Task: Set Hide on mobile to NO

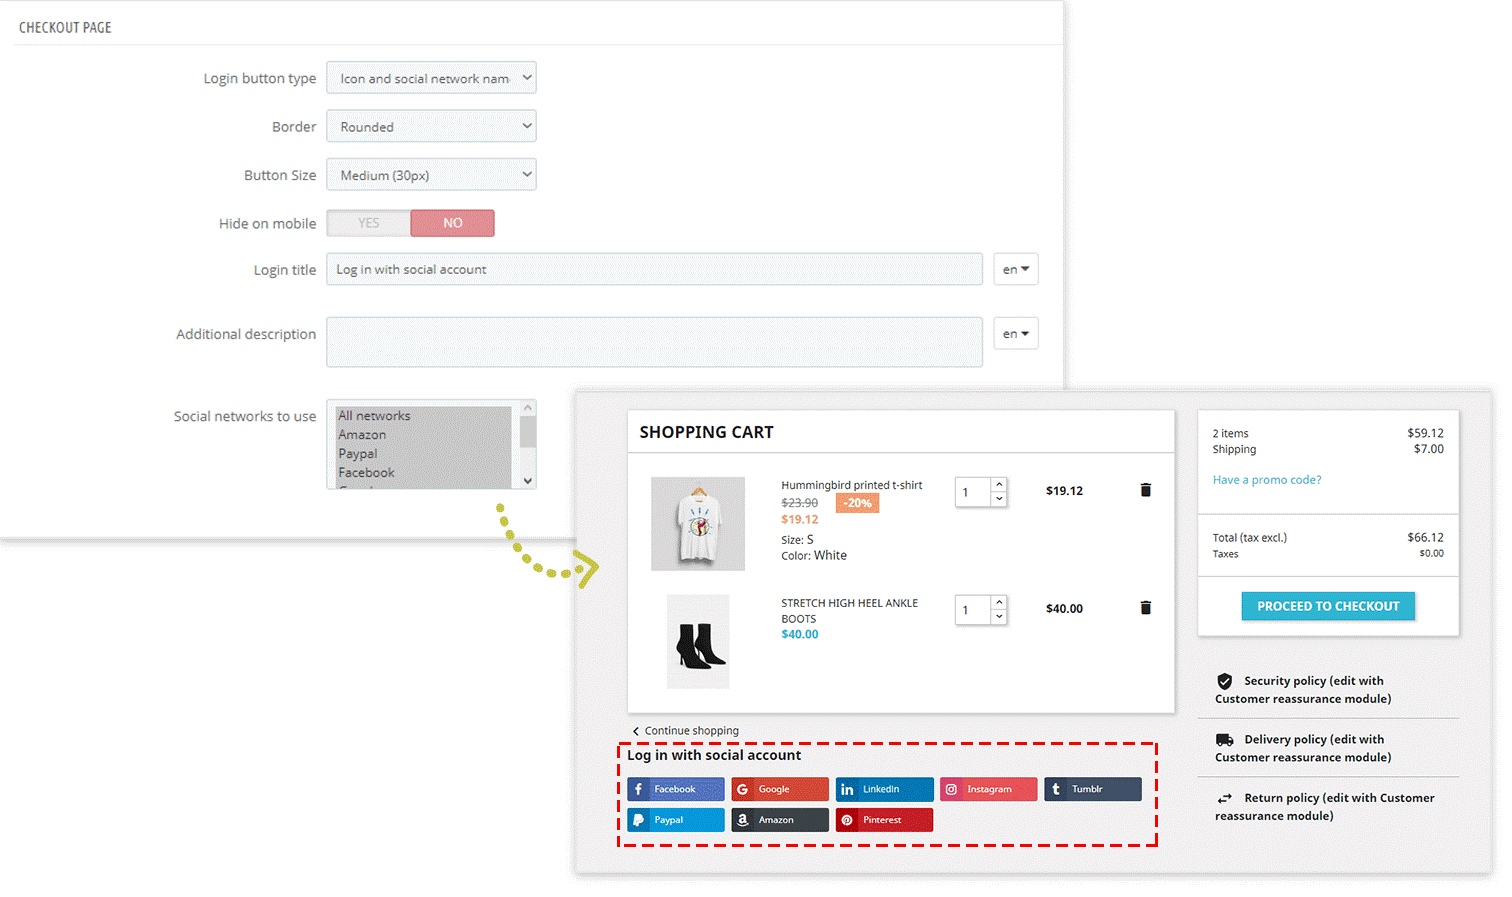Action: (452, 223)
